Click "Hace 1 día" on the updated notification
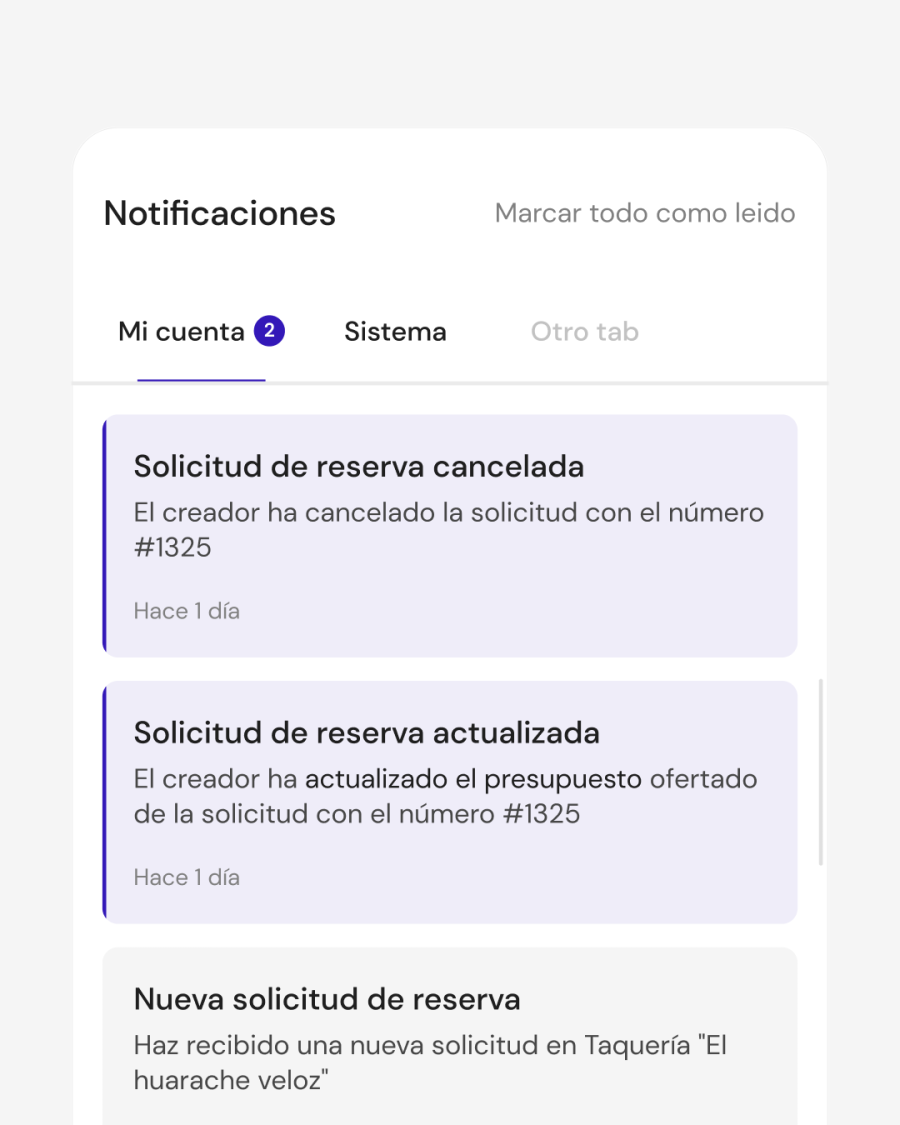This screenshot has height=1125, width=900. [x=187, y=877]
